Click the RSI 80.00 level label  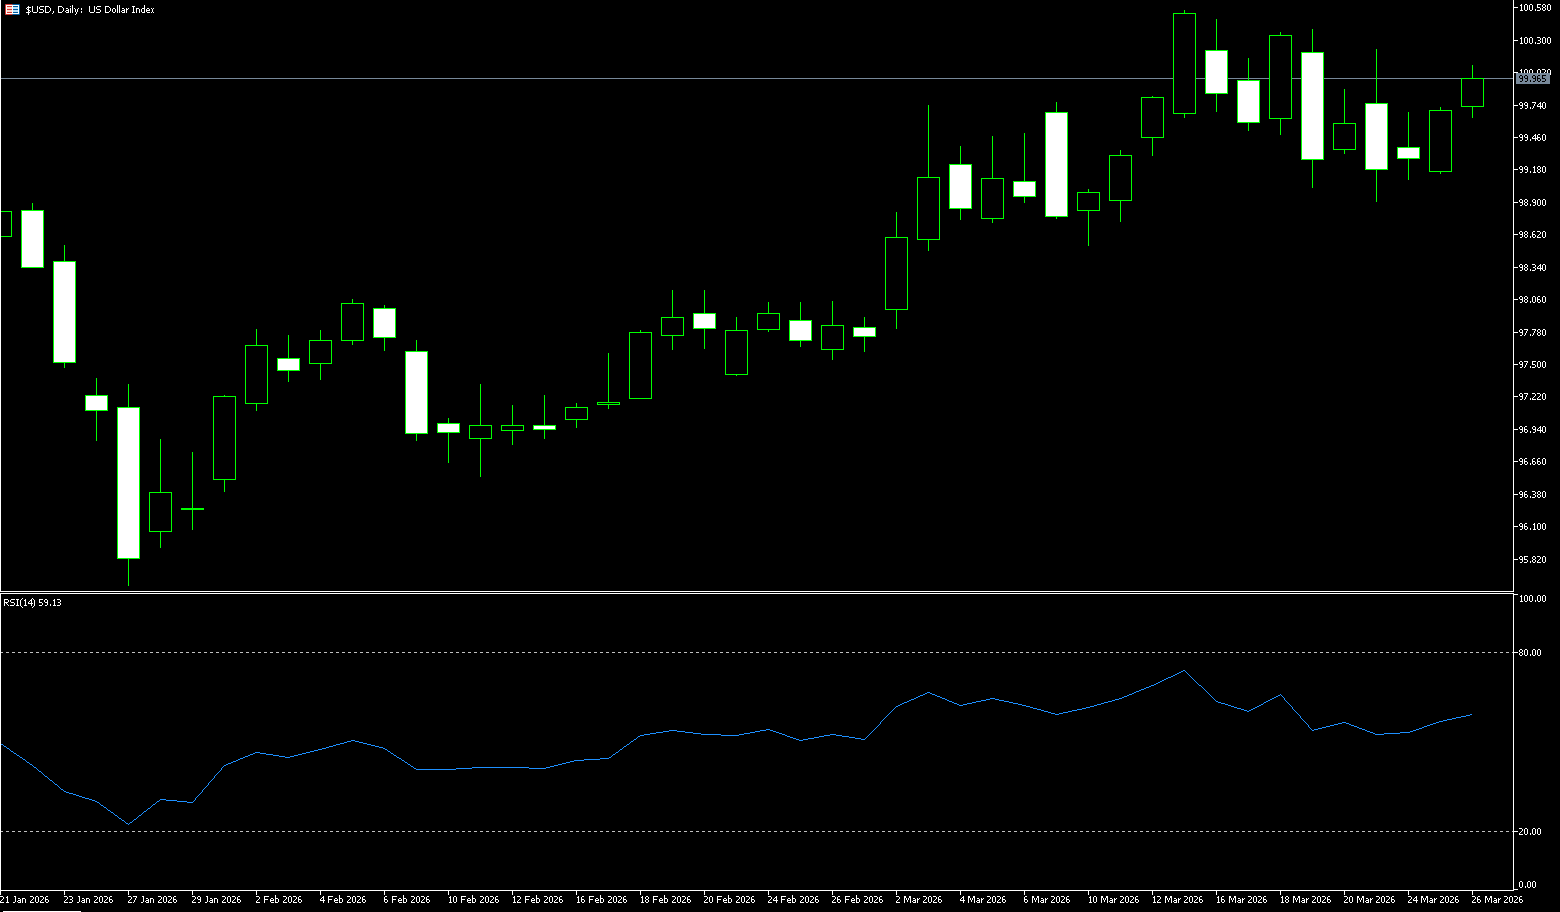click(x=1529, y=653)
